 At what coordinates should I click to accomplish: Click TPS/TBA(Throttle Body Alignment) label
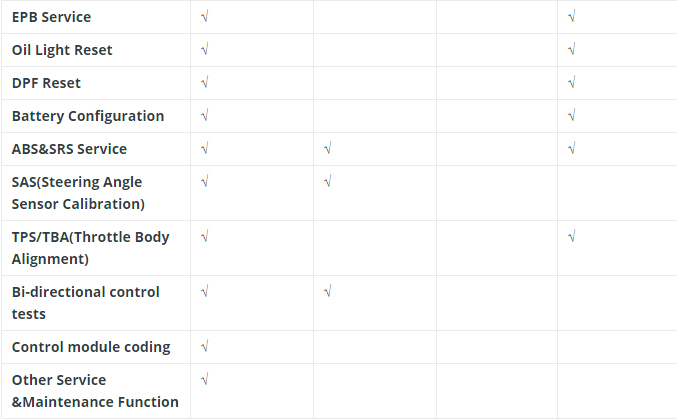tap(90, 248)
